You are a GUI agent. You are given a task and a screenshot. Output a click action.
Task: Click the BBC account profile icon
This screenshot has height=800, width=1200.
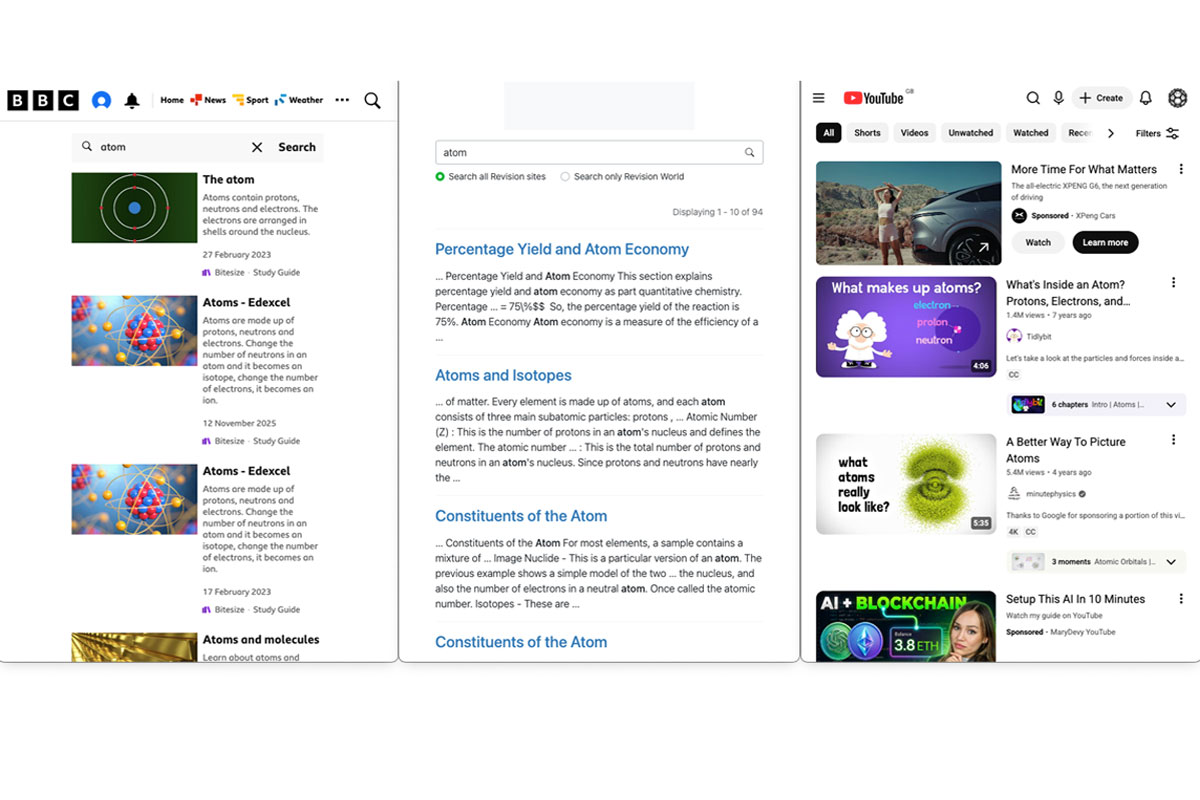(101, 100)
